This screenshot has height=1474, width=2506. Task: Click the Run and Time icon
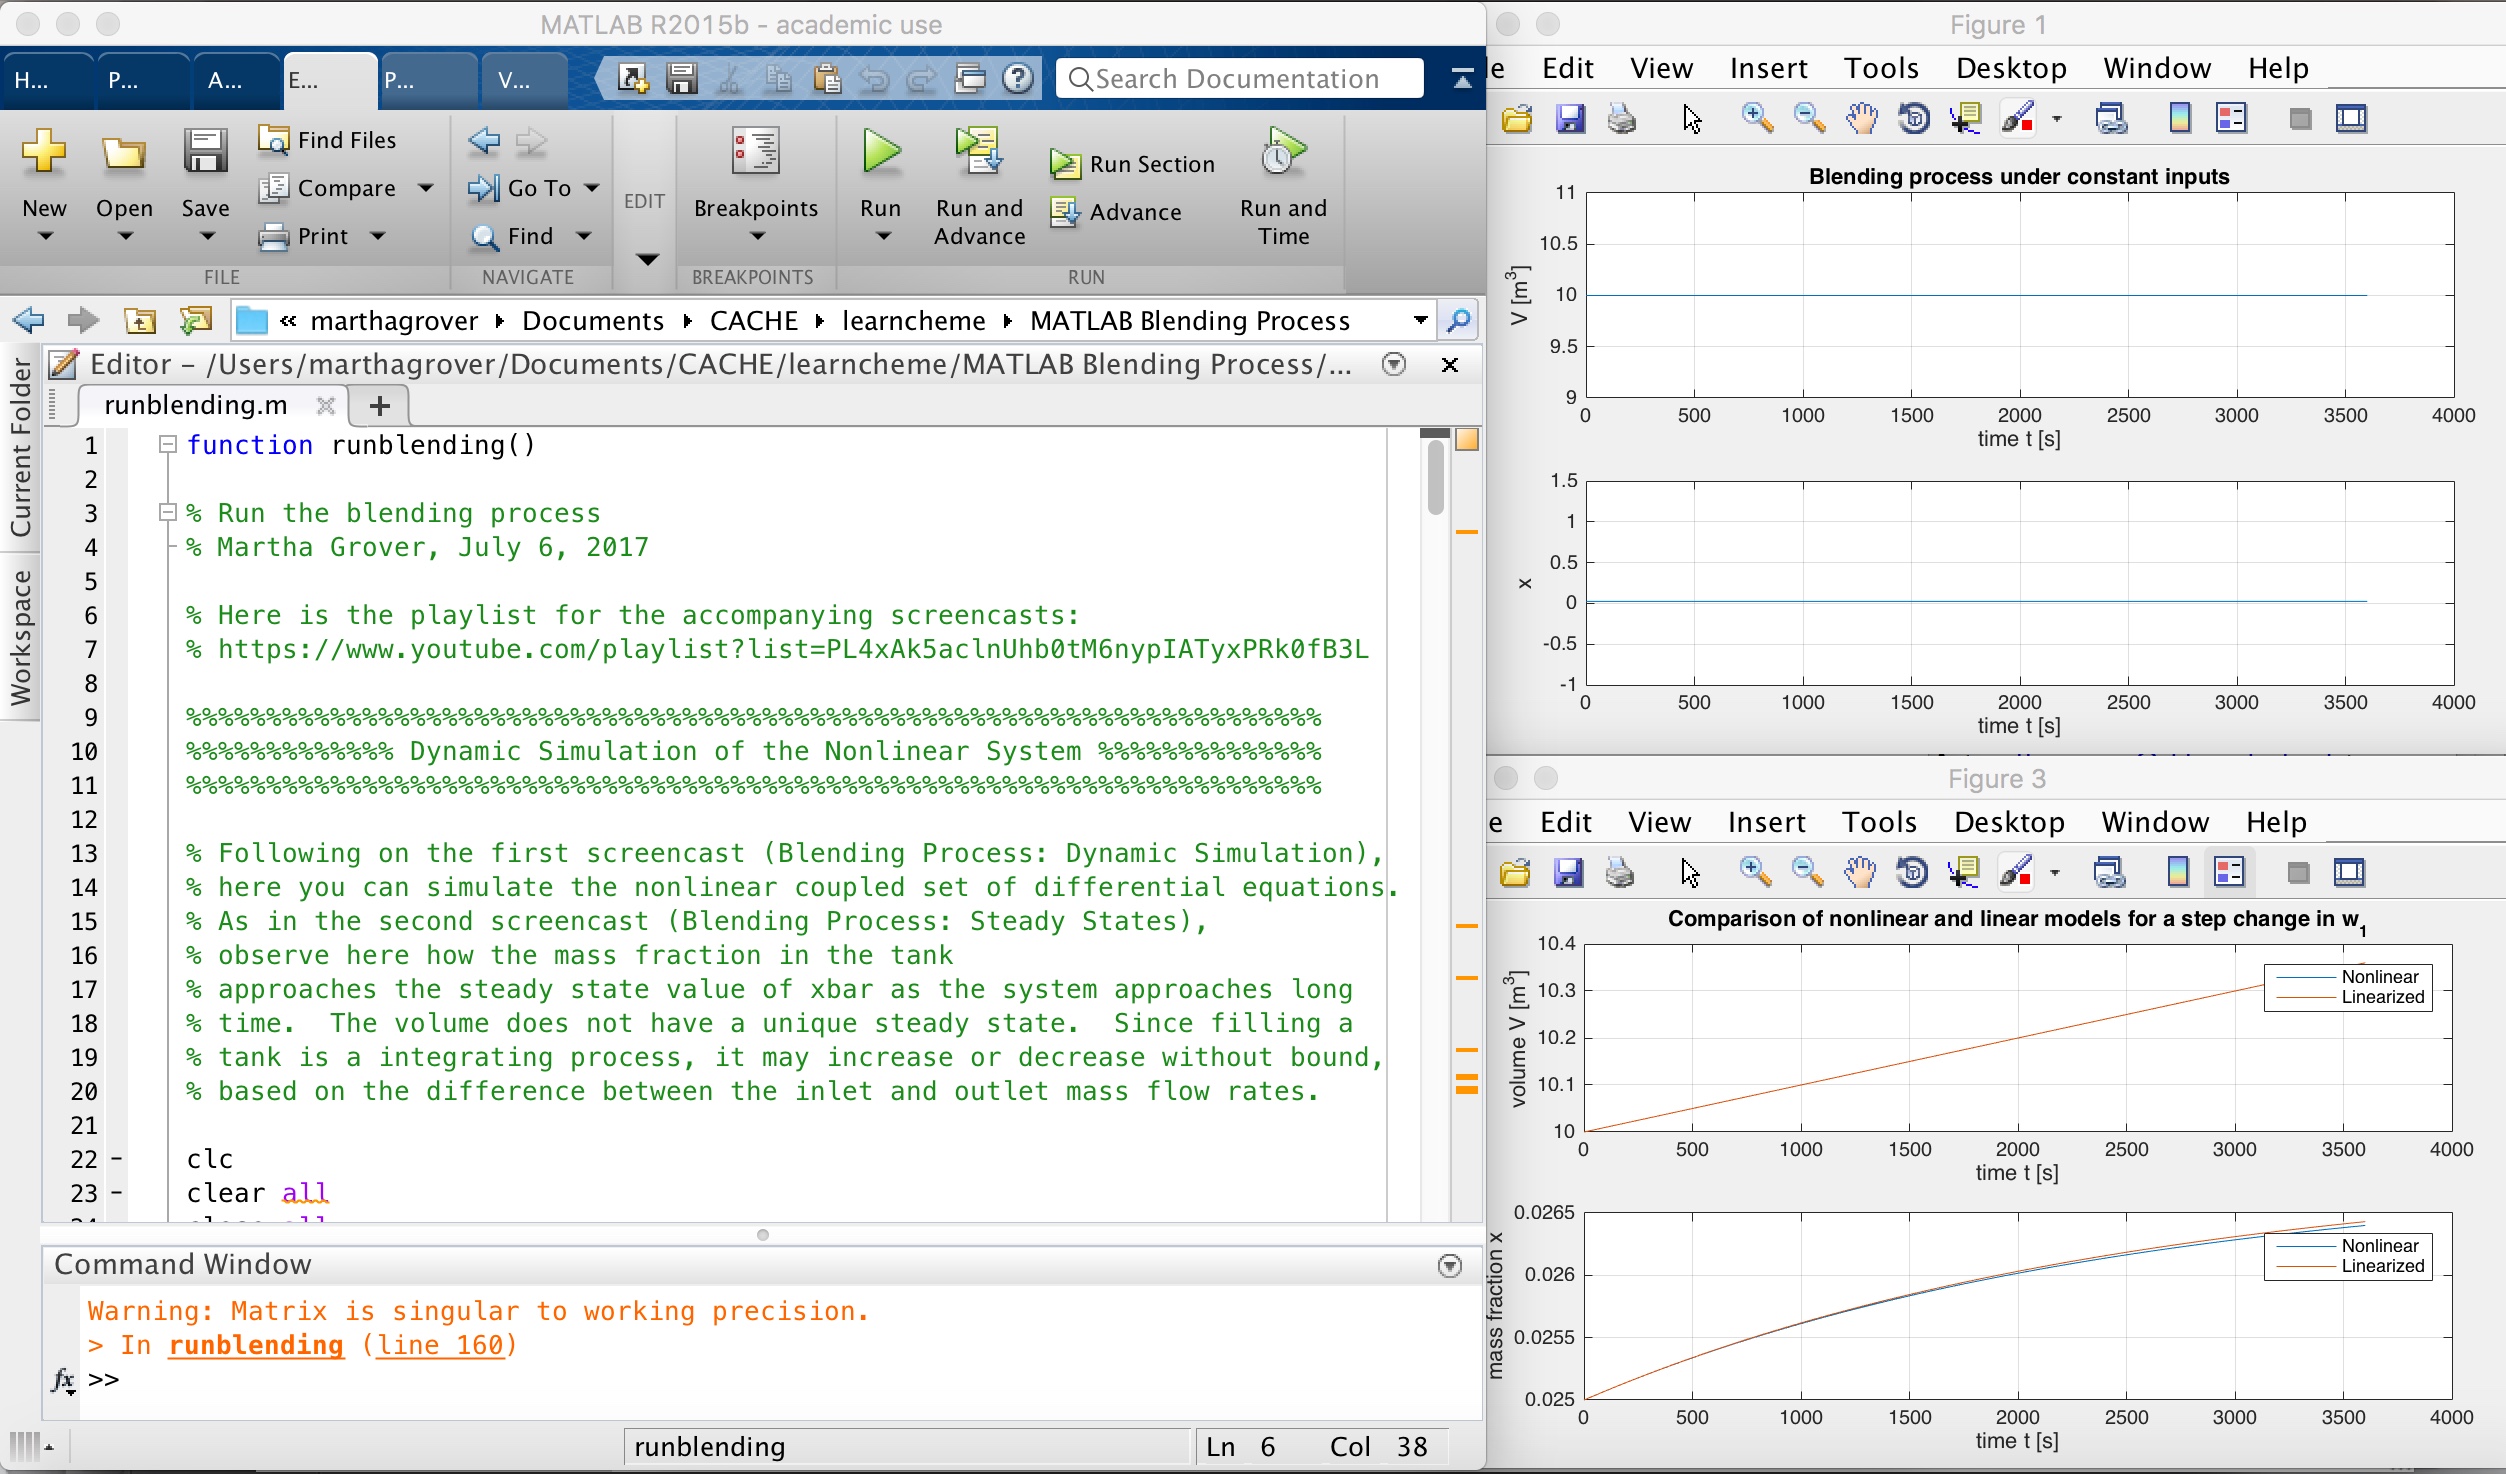click(x=1282, y=152)
